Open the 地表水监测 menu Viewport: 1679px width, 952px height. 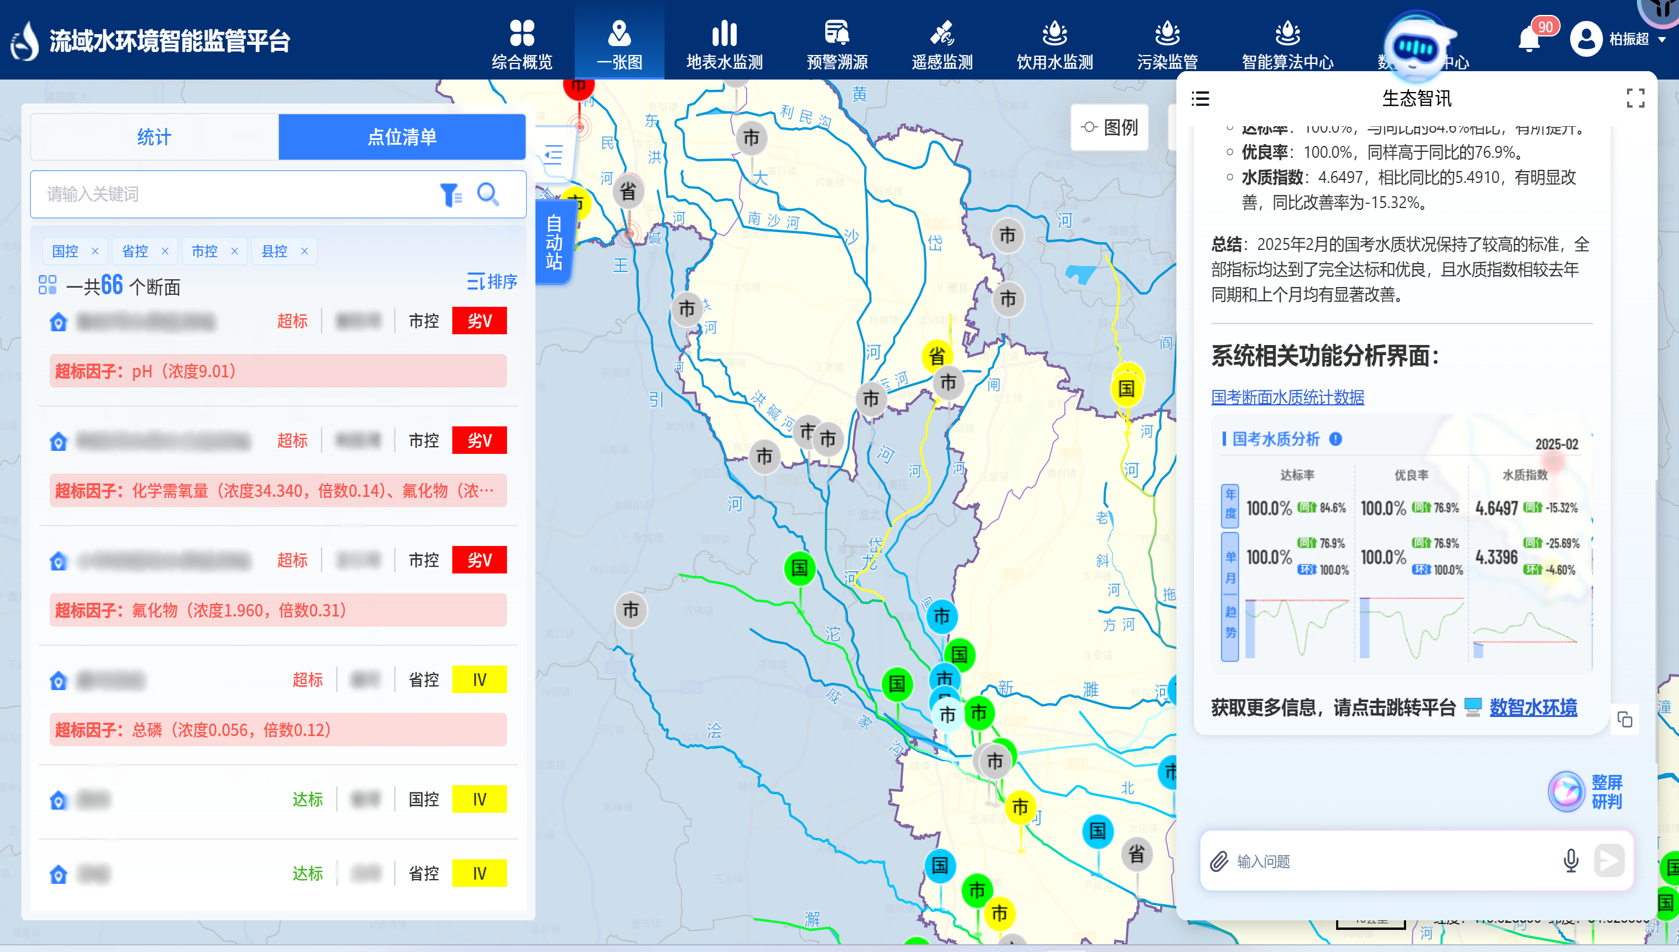click(x=724, y=44)
